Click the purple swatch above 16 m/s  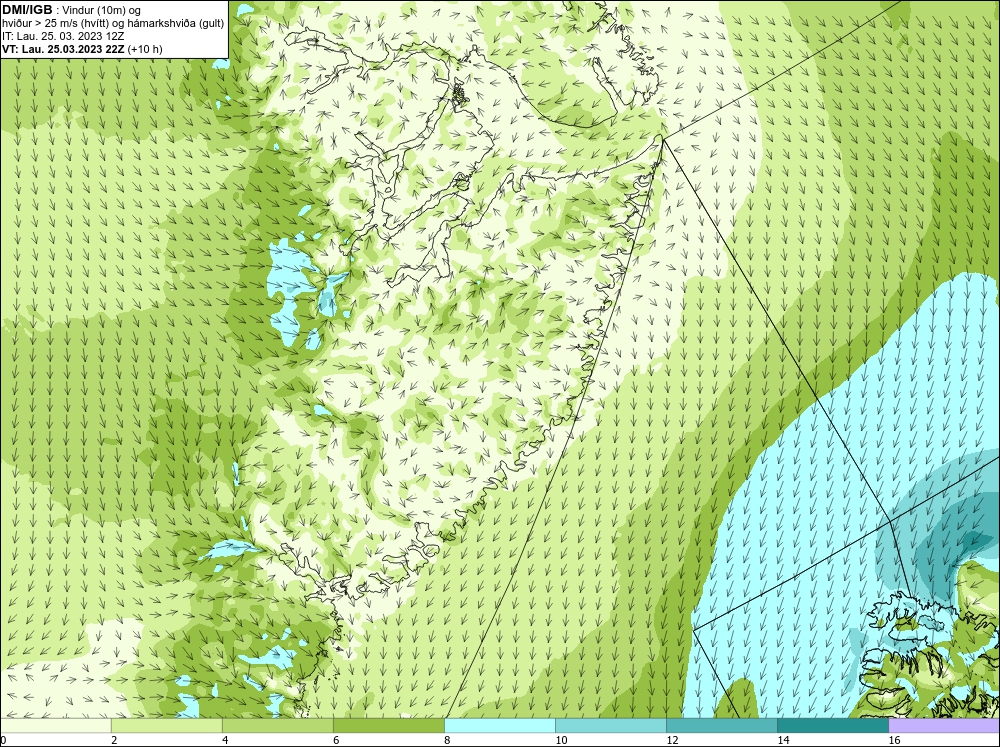(944, 726)
